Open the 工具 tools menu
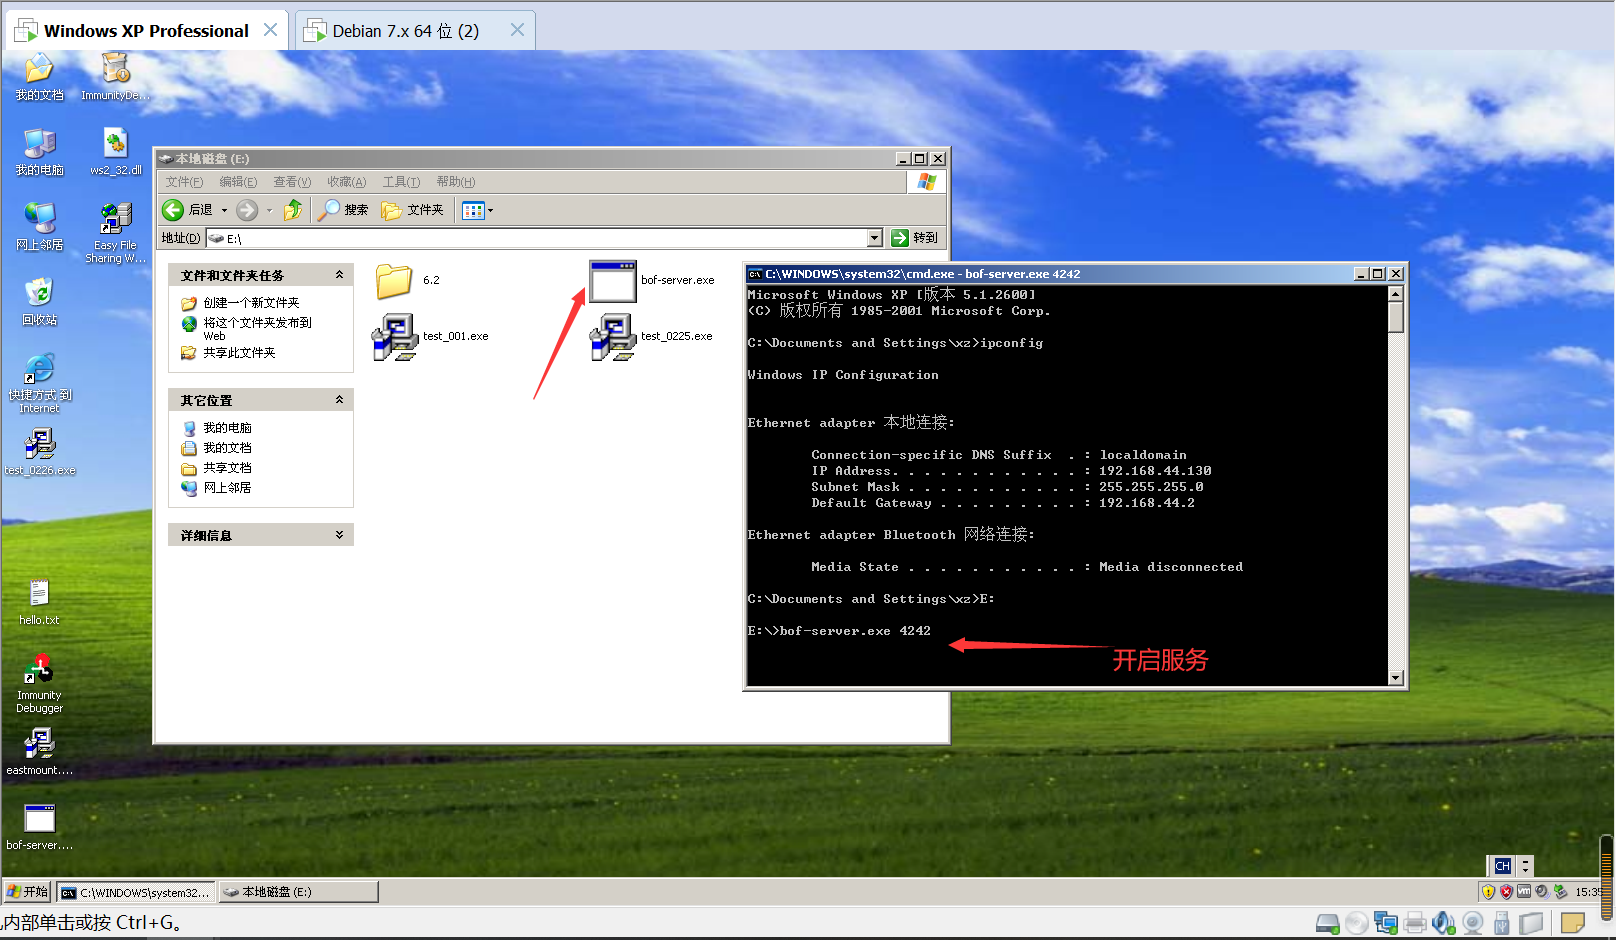The image size is (1616, 940). 399,181
